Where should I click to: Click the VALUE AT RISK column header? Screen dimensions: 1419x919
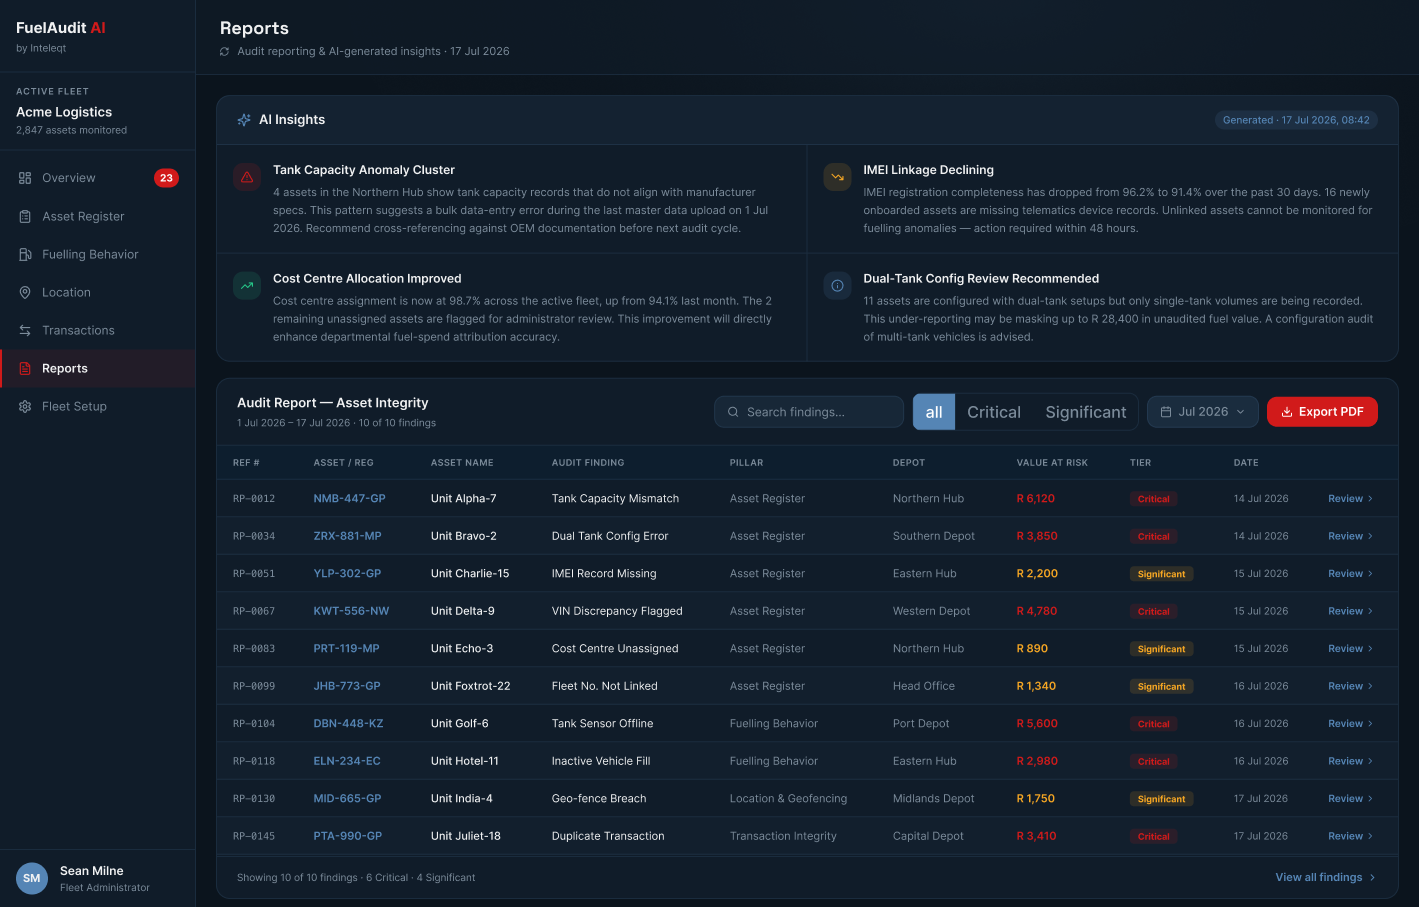pyautogui.click(x=1052, y=463)
